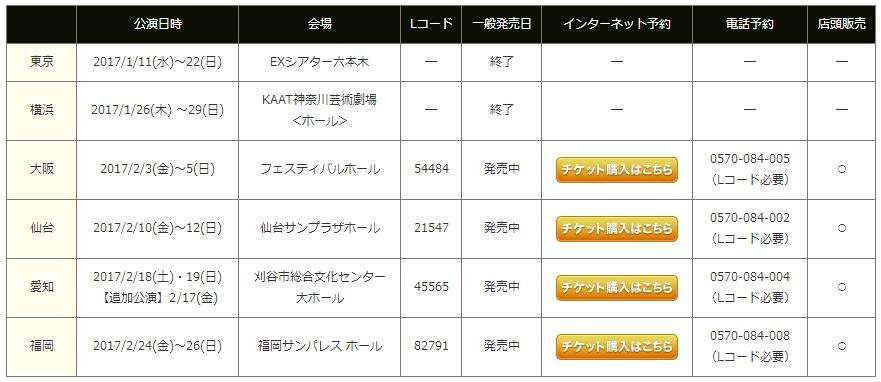Click the 横浜 row label cell
This screenshot has height=382, width=881.
pos(42,111)
